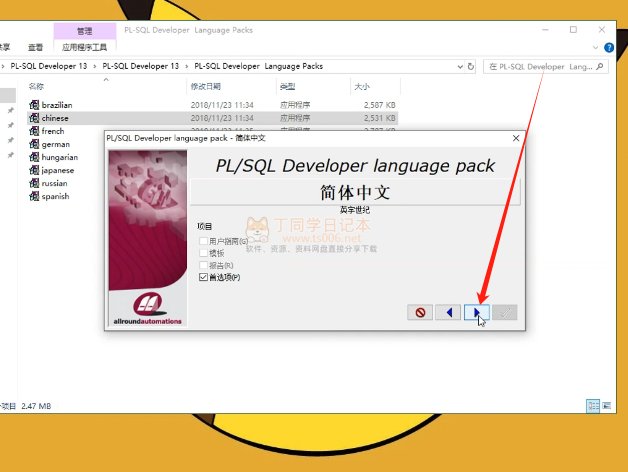Expand the address bar history dropdown
Screen dimensions: 628x472
coord(460,67)
